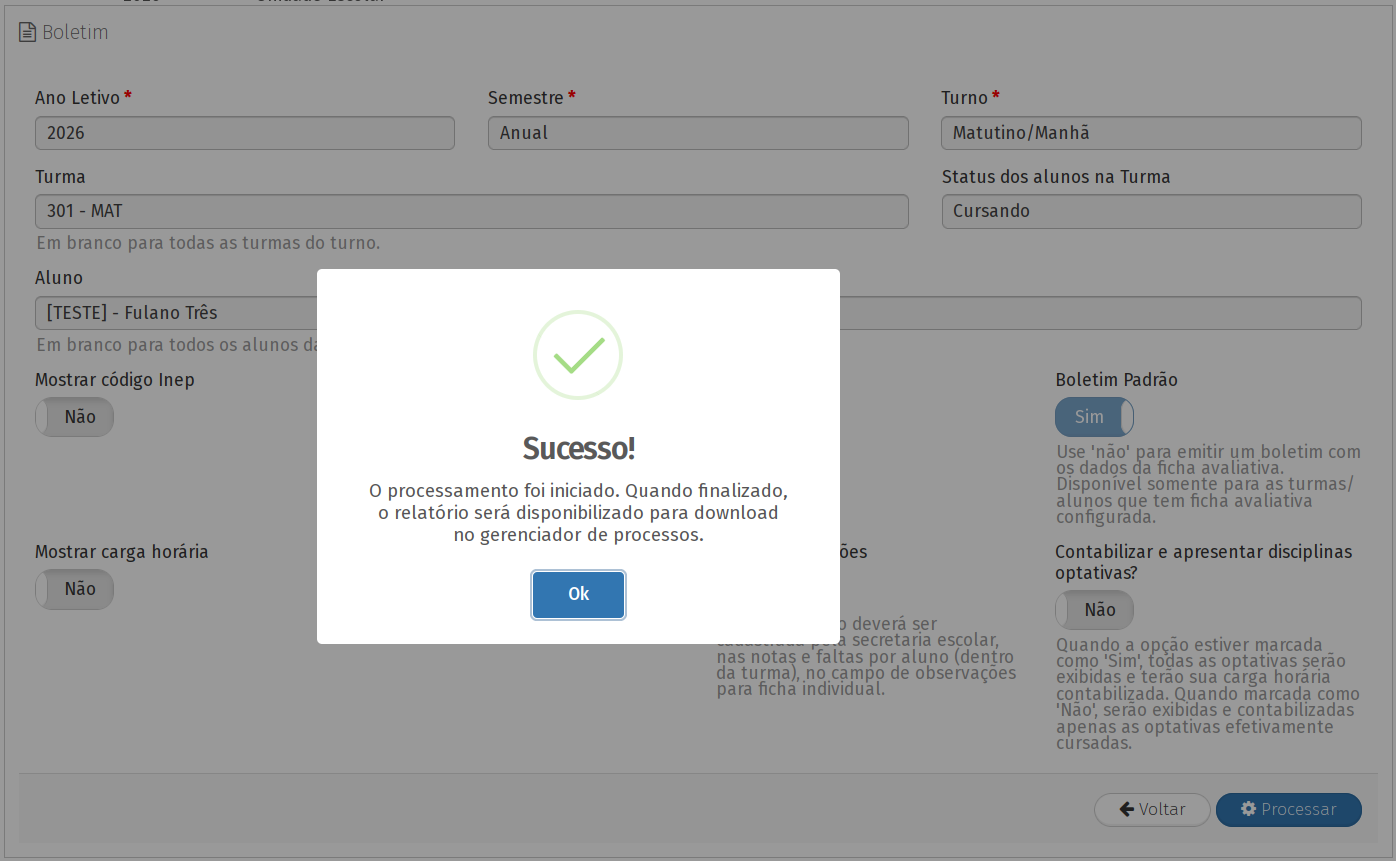1396x861 pixels.
Task: Toggle the optional disciplines (optativas) switch
Action: click(x=1094, y=610)
